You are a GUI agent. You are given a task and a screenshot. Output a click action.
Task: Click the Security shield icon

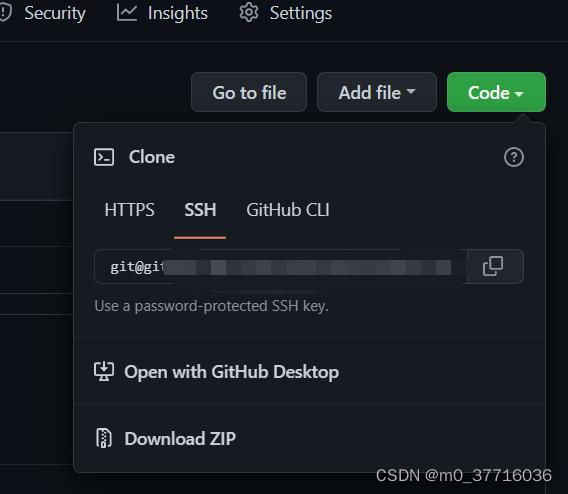click(x=5, y=13)
